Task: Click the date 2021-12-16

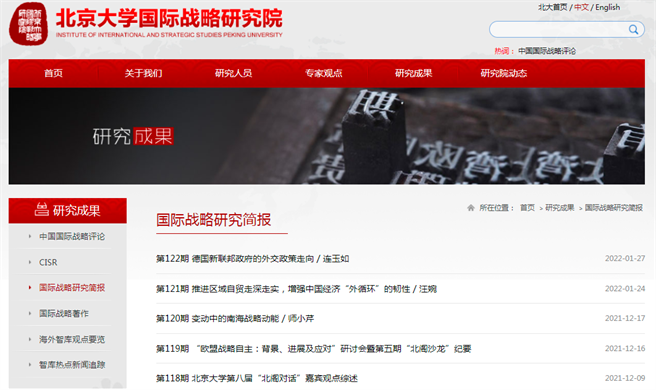Action: [x=625, y=349]
